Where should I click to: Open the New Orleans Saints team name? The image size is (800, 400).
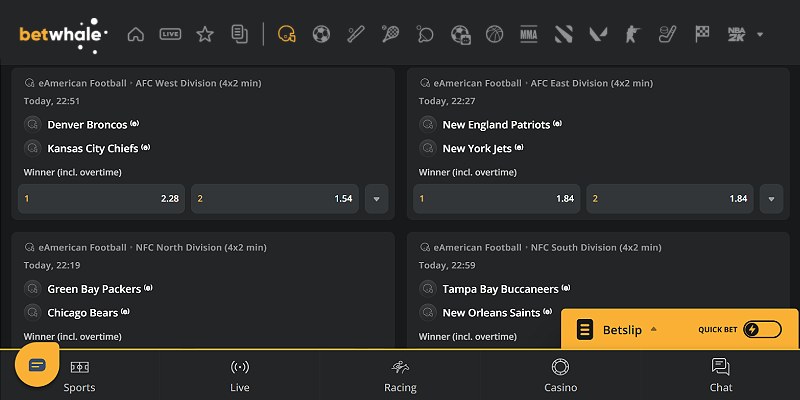491,313
